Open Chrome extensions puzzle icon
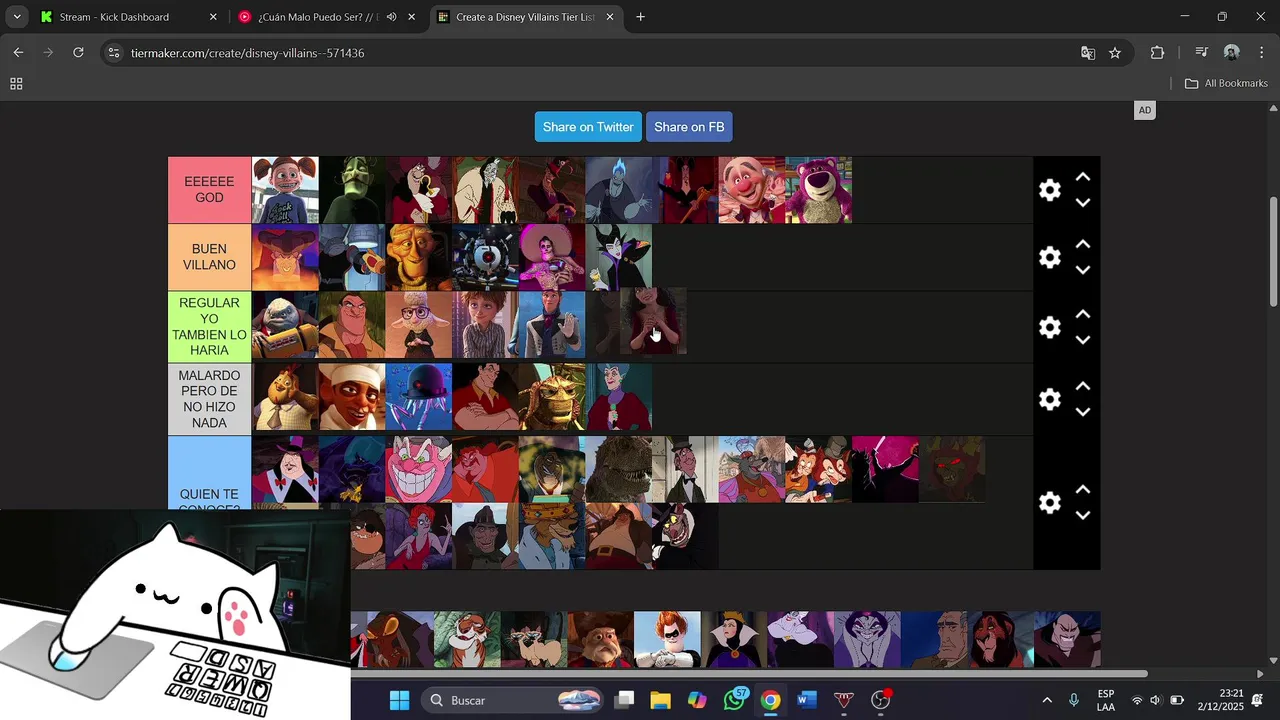1280x720 pixels. pyautogui.click(x=1157, y=53)
